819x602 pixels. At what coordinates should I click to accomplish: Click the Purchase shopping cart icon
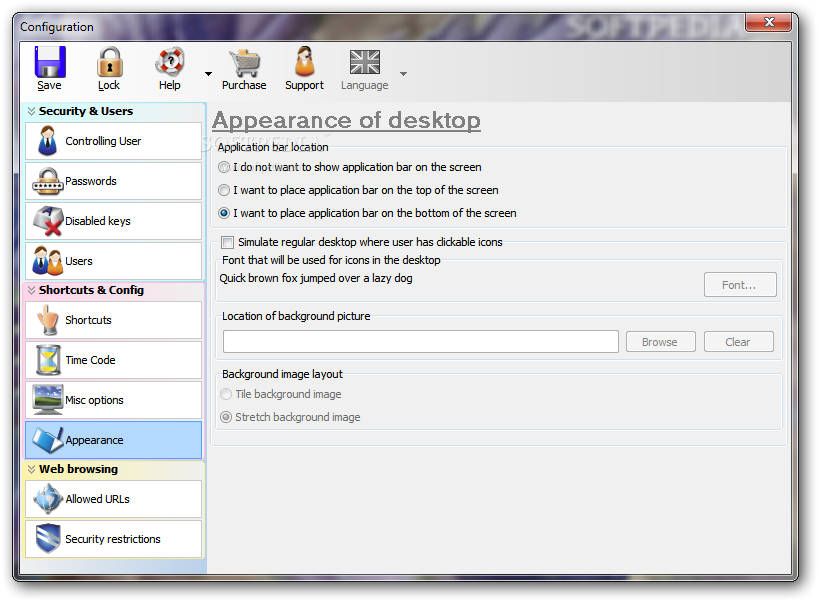click(244, 62)
